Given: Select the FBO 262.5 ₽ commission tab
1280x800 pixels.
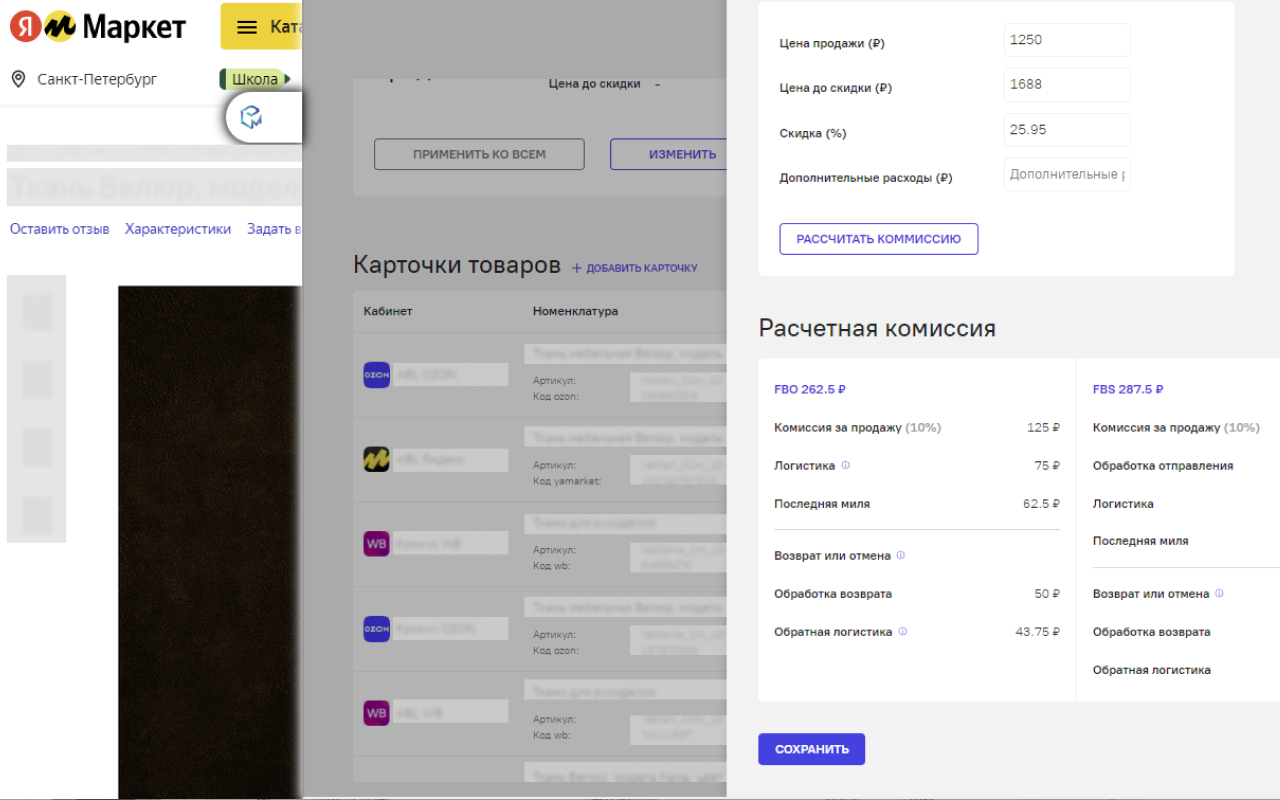Looking at the screenshot, I should 810,389.
